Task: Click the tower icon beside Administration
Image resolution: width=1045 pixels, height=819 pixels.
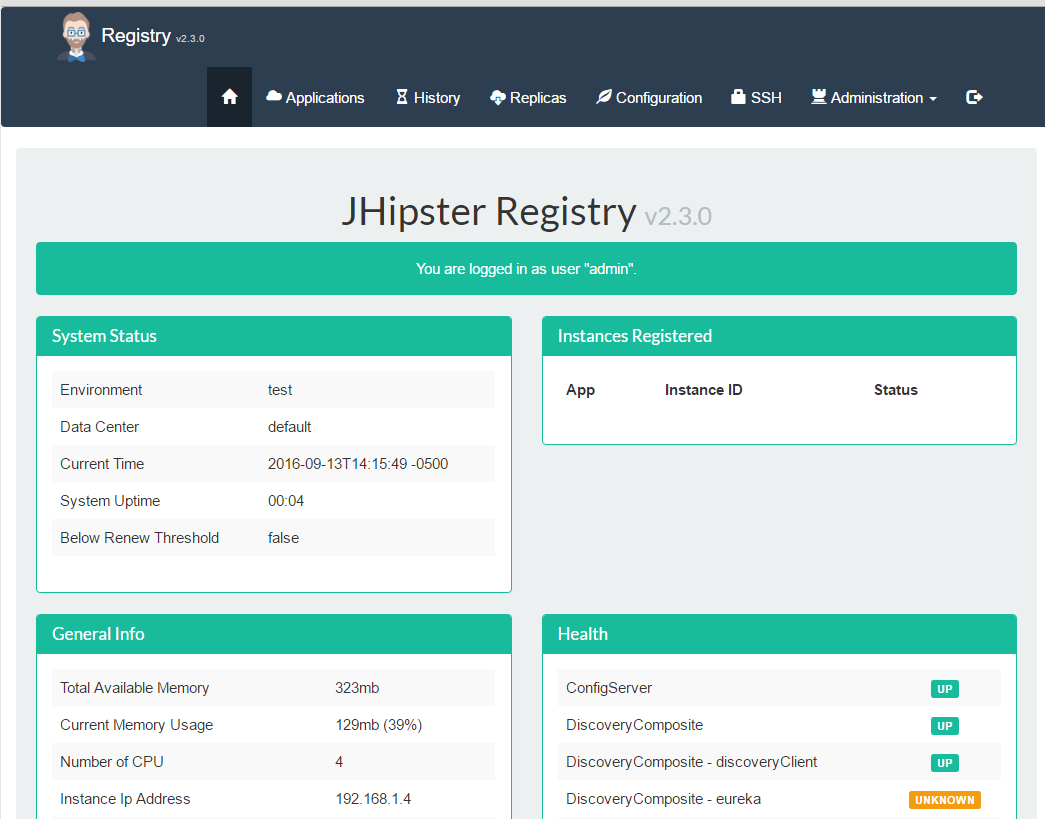Action: click(818, 97)
